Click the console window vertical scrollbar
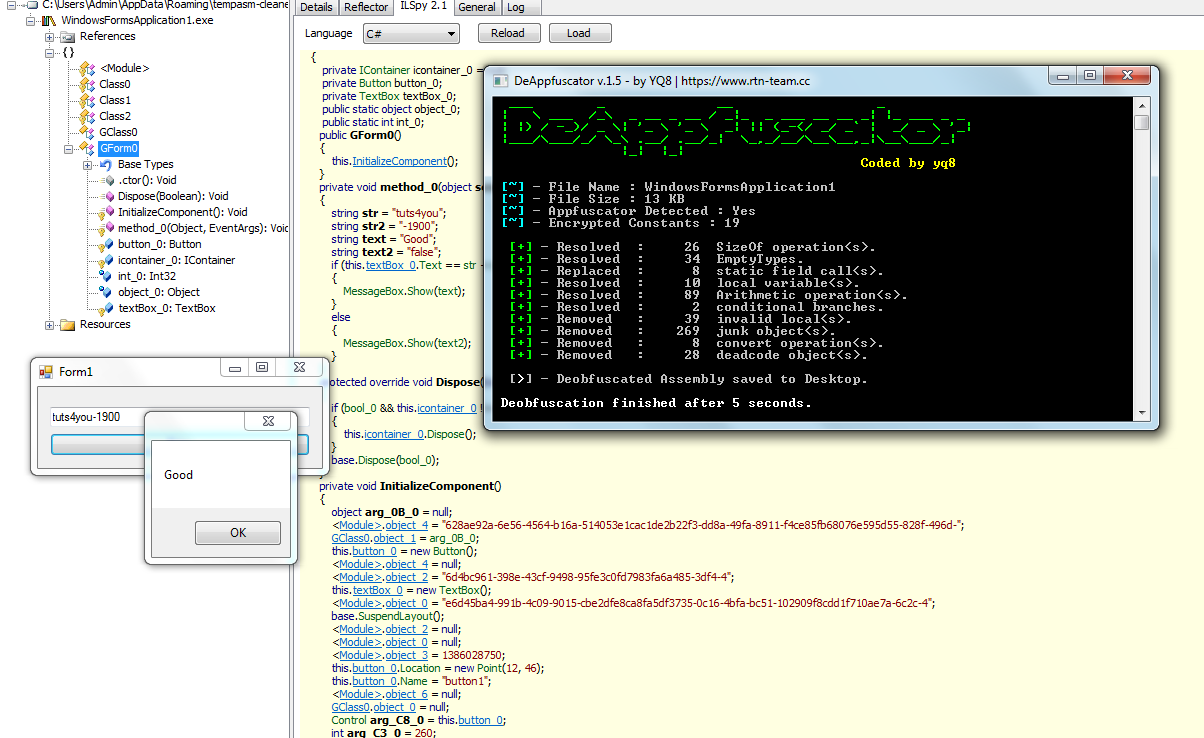Screen dimensions: 1204x738 1141,260
